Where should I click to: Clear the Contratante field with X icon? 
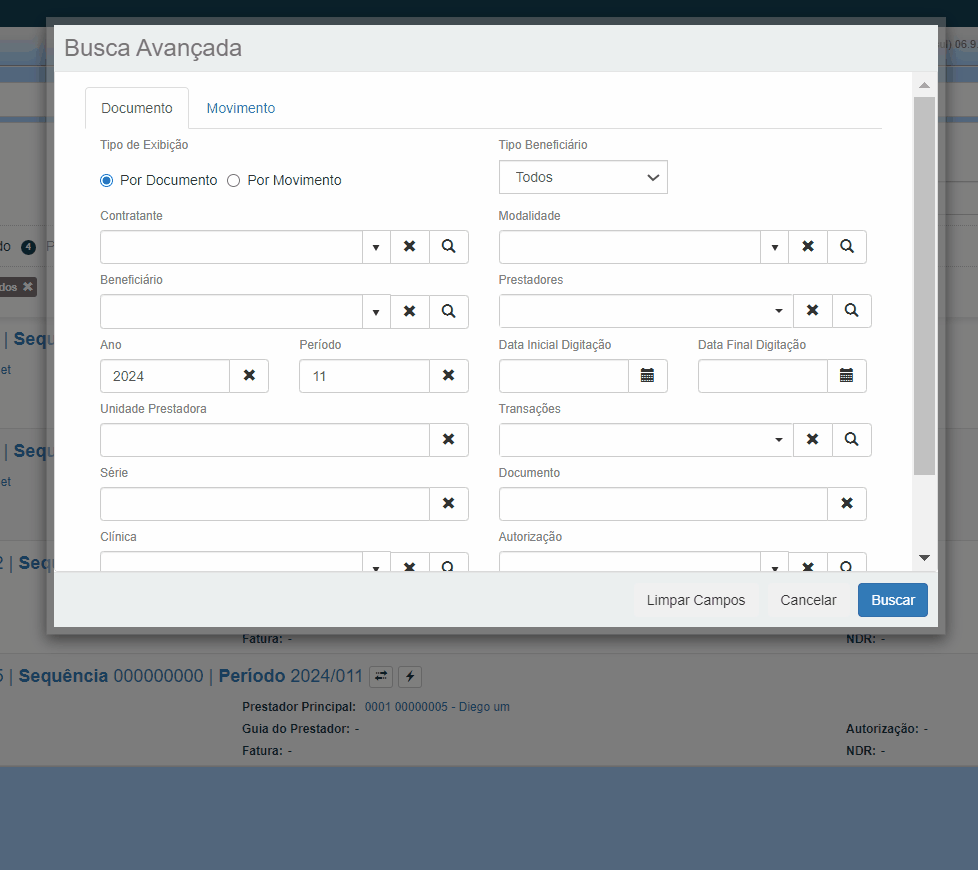pos(410,247)
